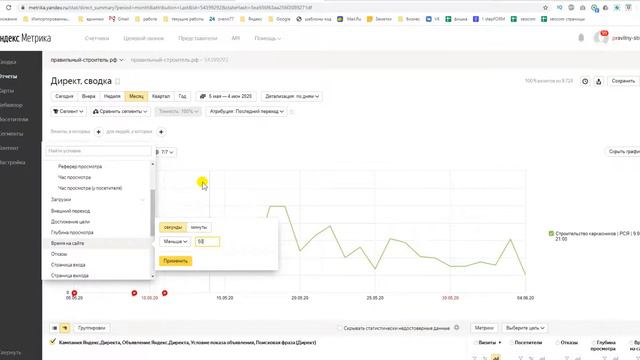640x360 pixels.
Task: Click the Скрыть график button
Action: (623, 151)
